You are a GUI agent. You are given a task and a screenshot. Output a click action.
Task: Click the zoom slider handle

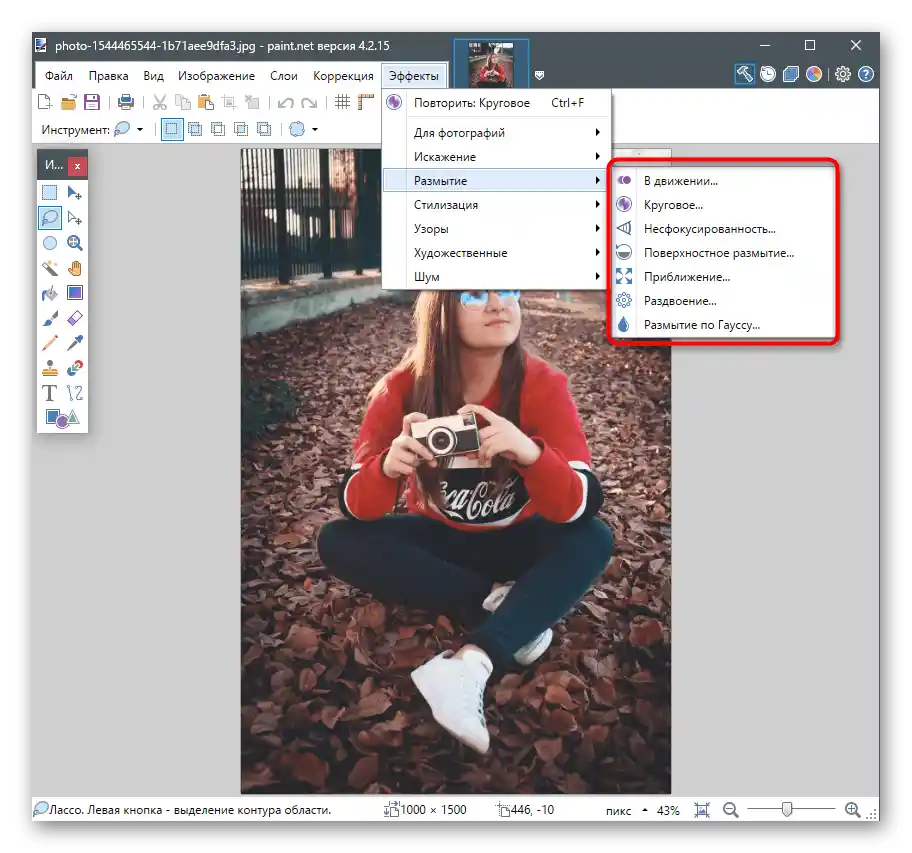pos(787,809)
